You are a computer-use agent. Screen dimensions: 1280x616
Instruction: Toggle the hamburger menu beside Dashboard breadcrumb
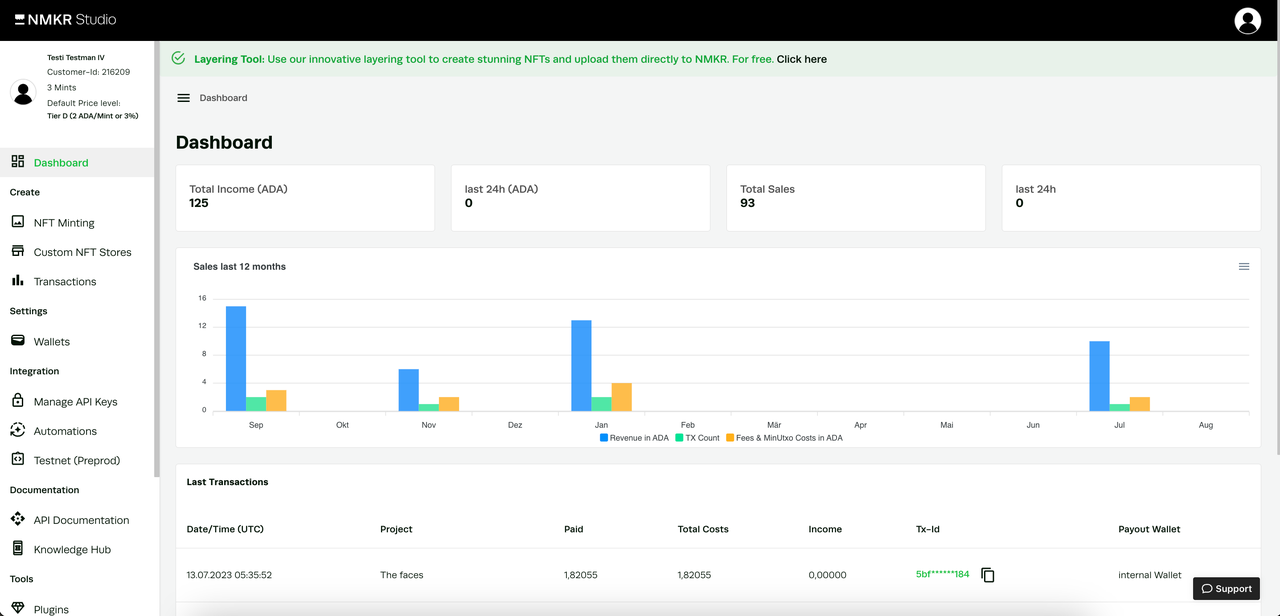tap(183, 98)
